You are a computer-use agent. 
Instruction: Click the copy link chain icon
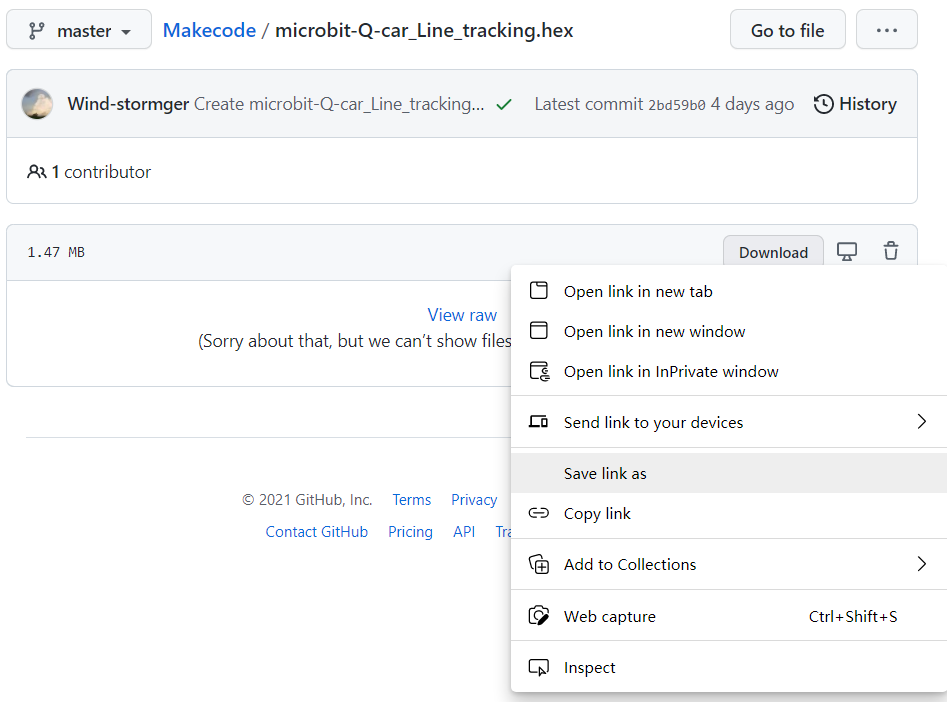(539, 513)
